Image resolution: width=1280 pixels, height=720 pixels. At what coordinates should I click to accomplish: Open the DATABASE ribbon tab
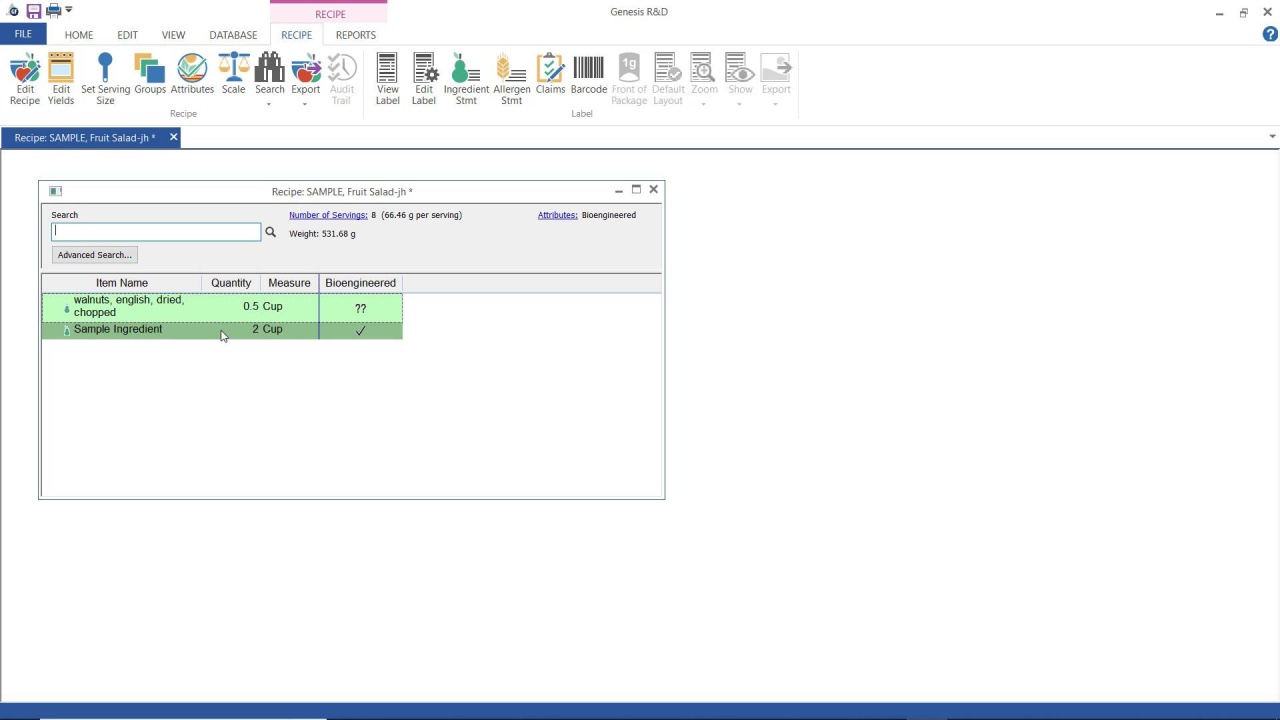click(x=233, y=35)
